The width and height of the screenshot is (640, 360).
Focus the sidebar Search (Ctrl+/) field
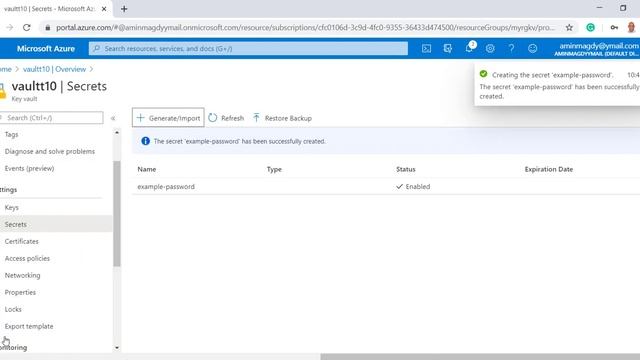point(51,118)
